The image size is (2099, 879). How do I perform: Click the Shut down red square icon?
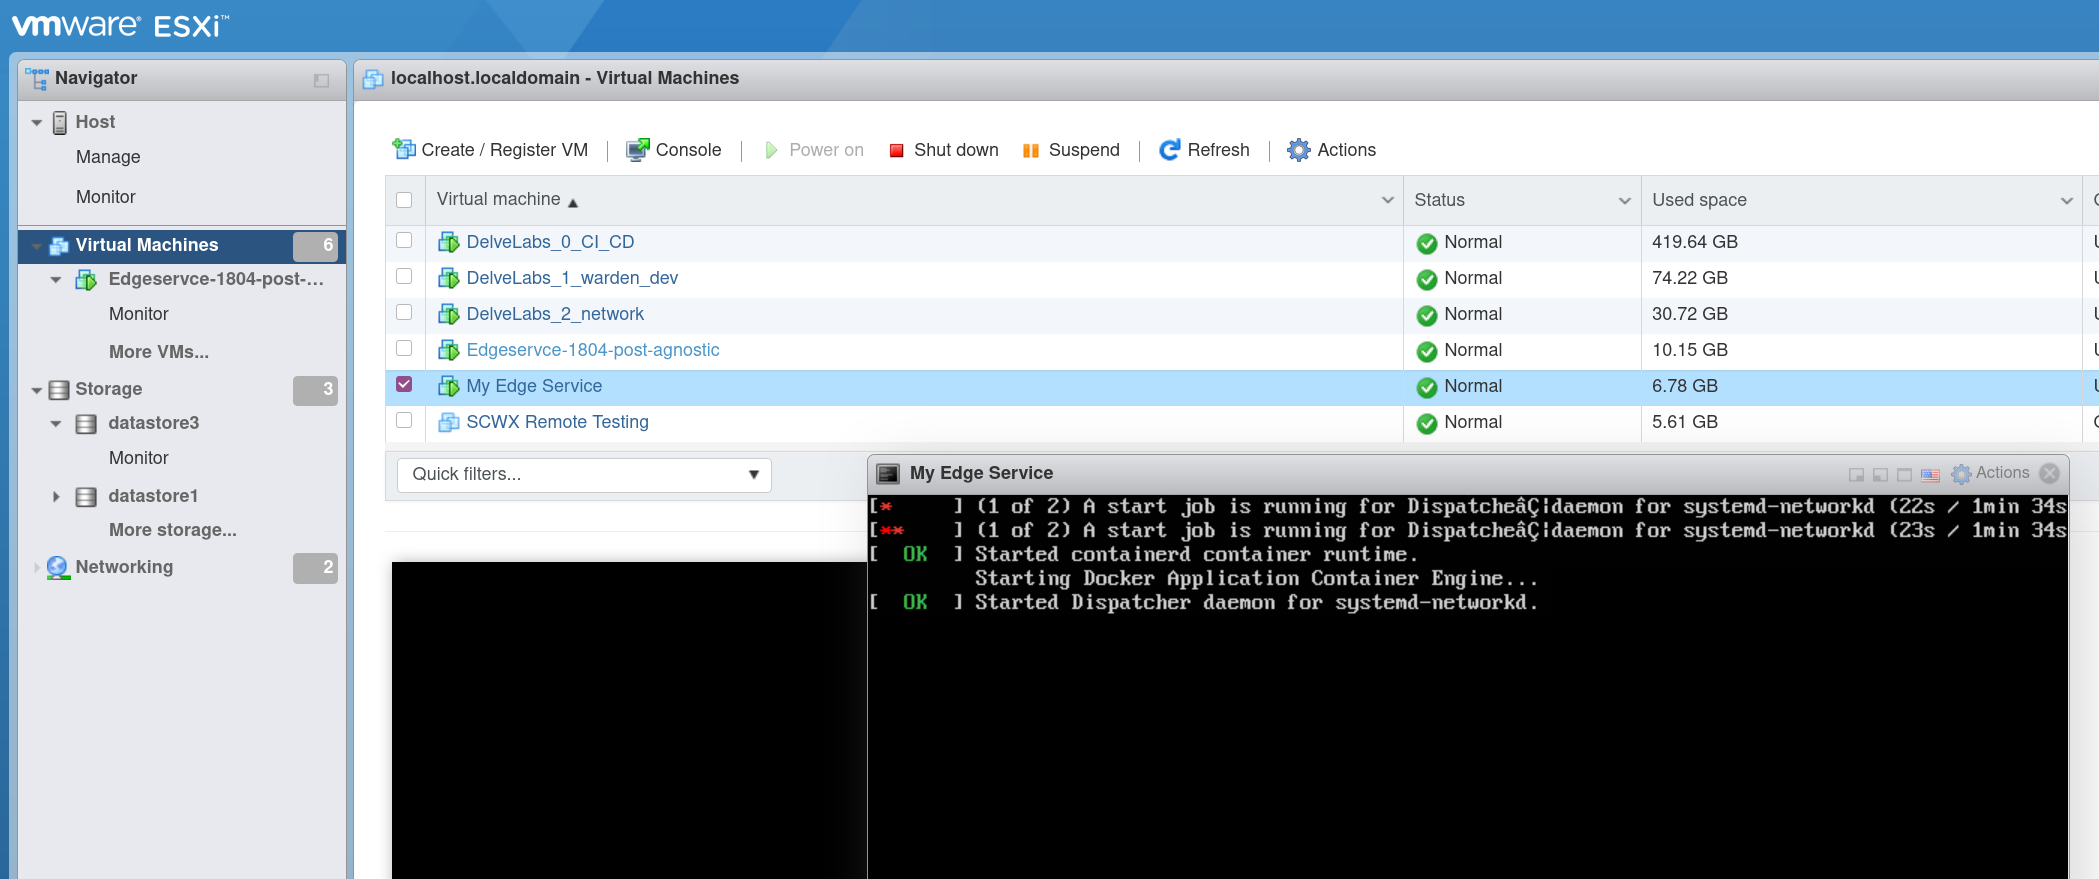[896, 150]
